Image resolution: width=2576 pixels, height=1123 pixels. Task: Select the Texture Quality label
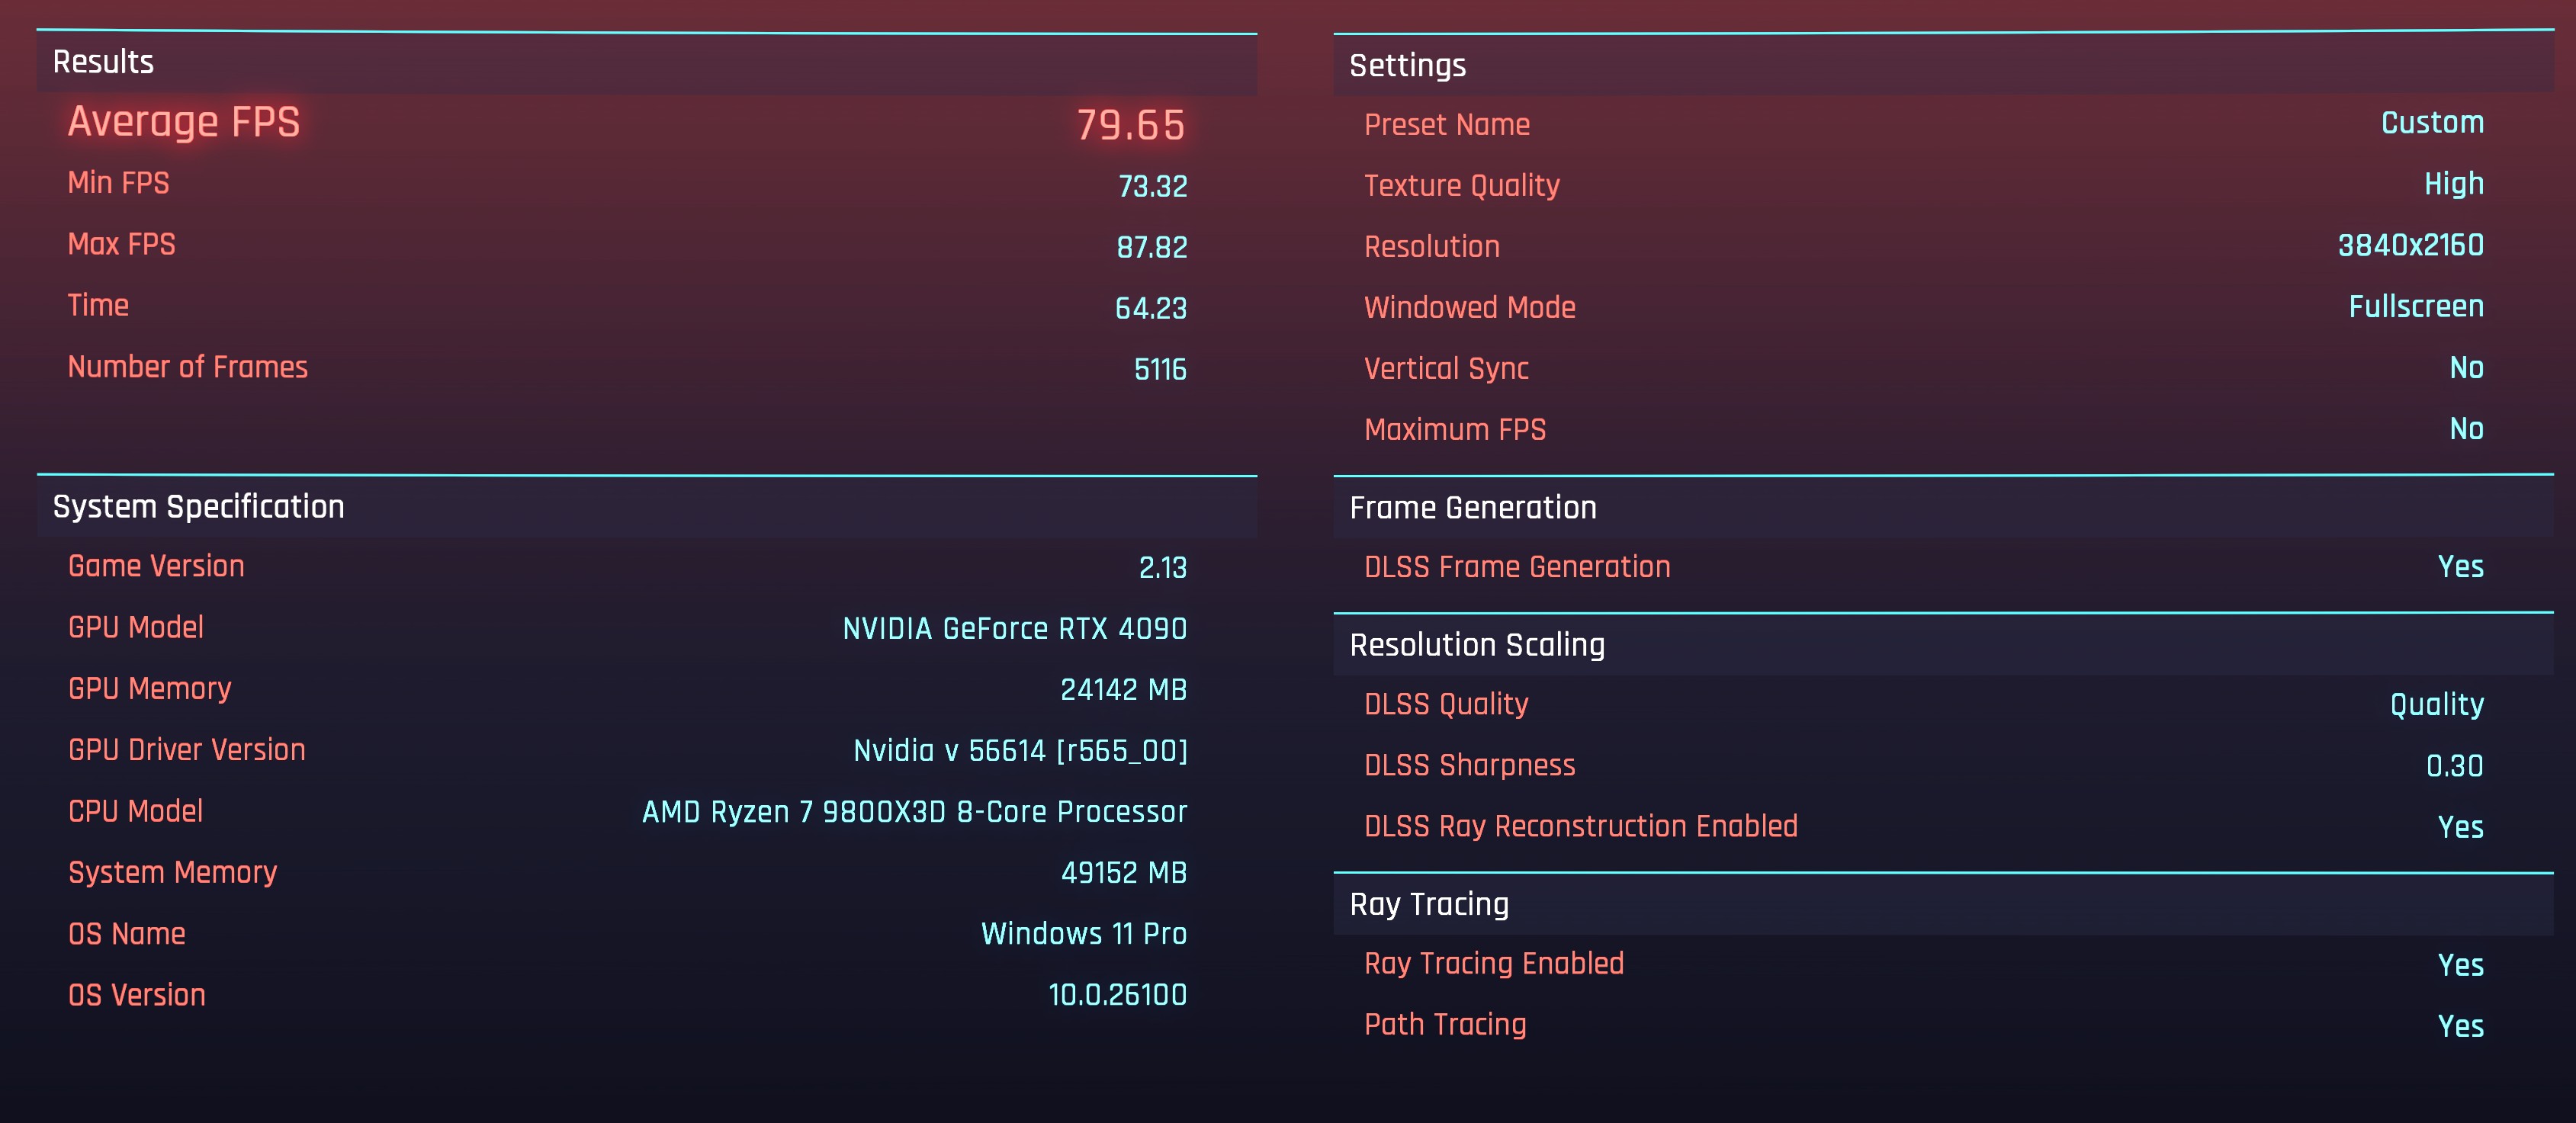[x=1462, y=186]
